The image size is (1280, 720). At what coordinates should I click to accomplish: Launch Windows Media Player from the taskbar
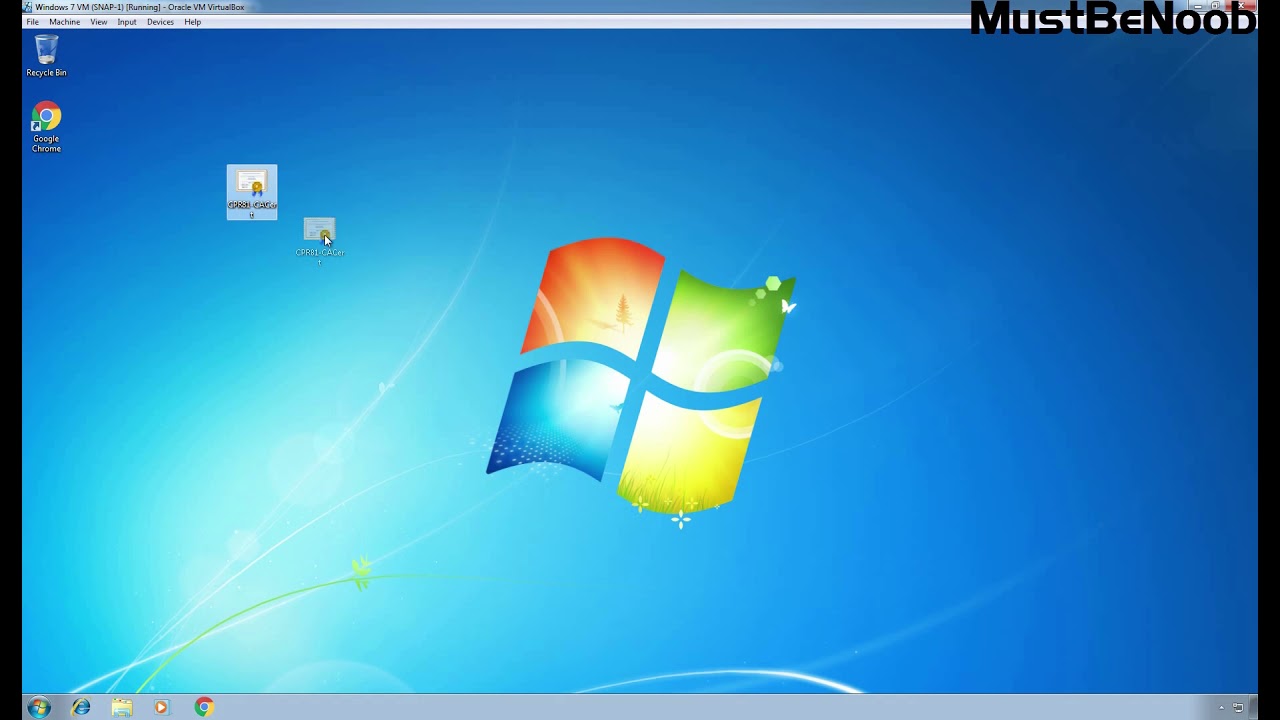click(x=162, y=707)
